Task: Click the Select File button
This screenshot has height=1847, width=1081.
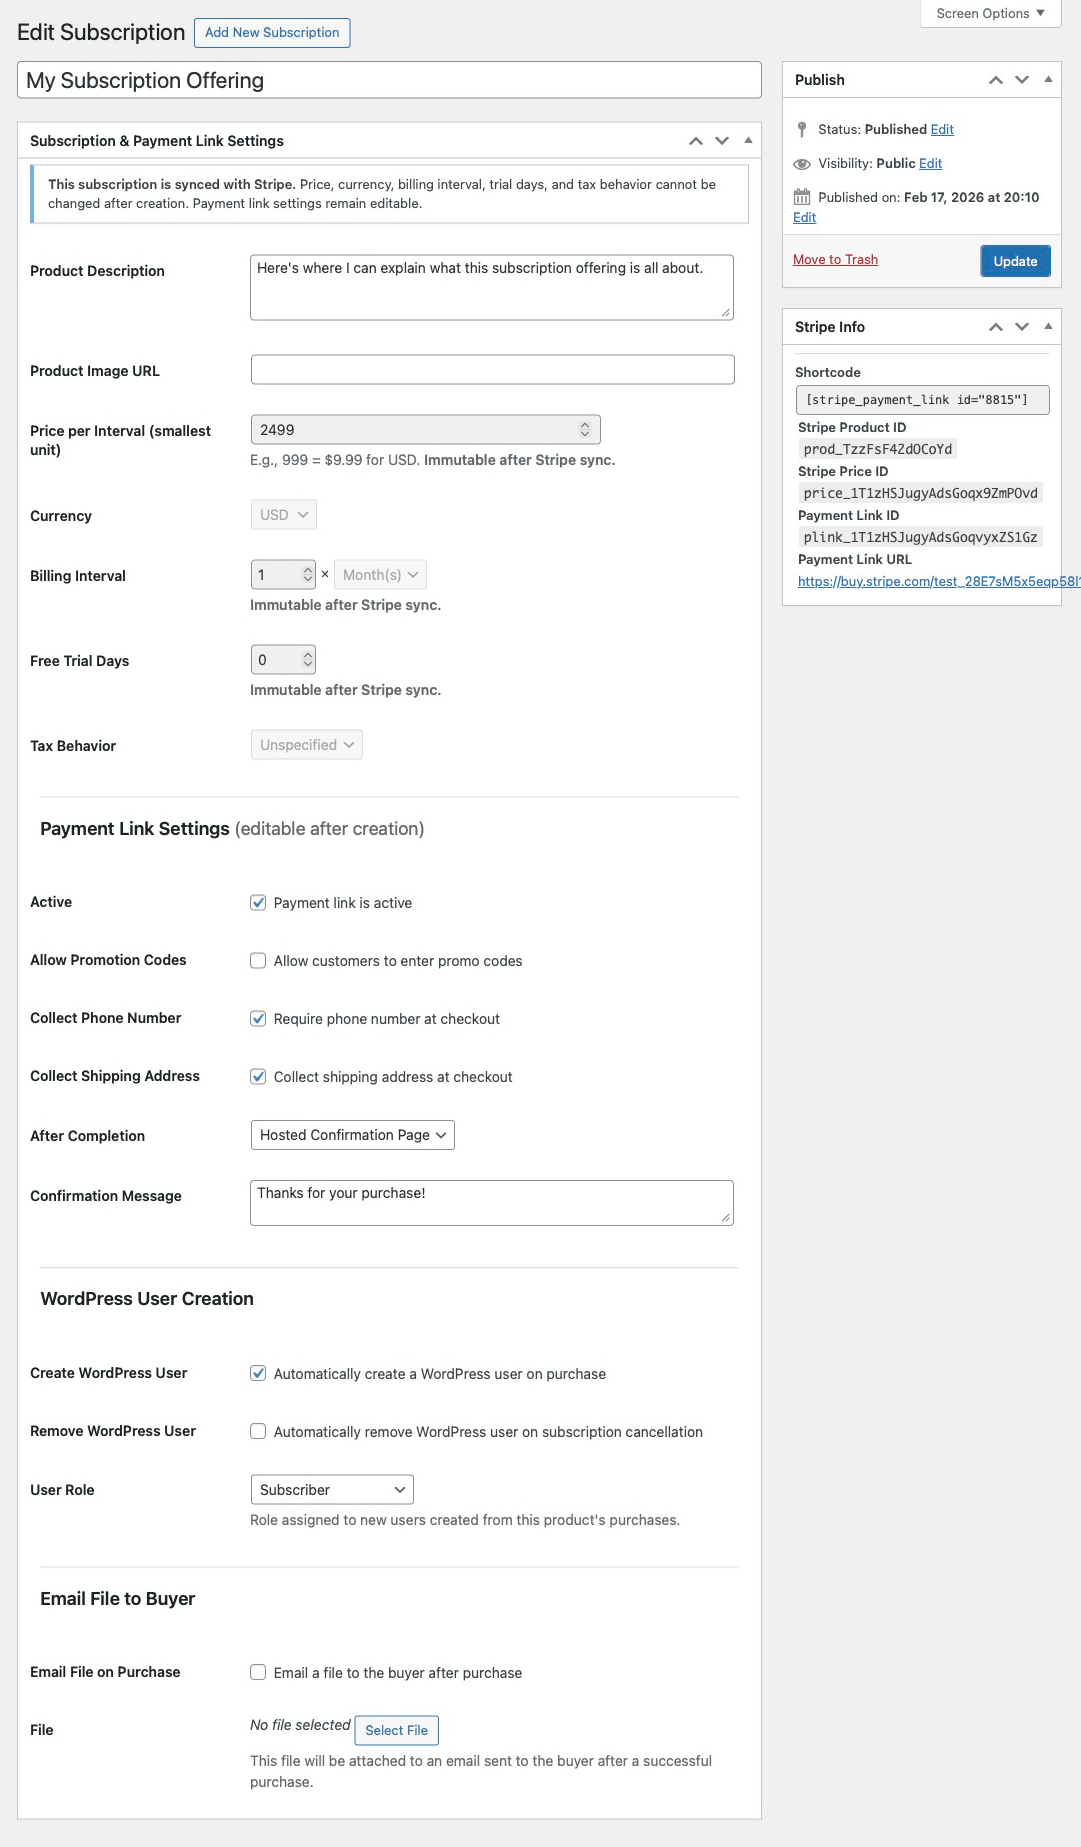Action: click(396, 1730)
